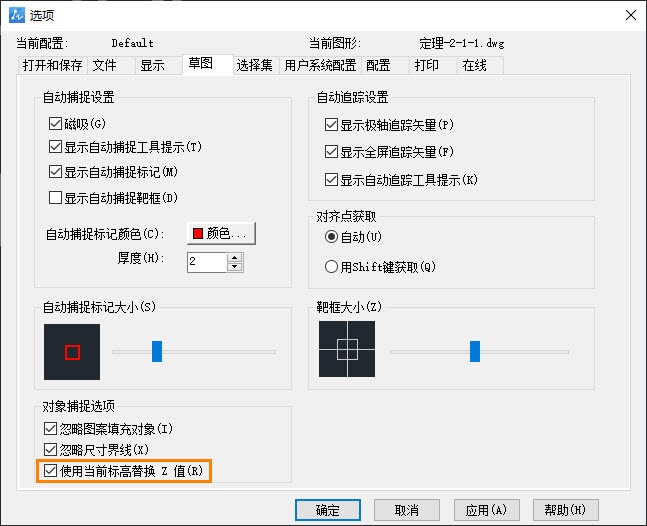Viewport: 647px width, 526px height.
Task: Click the app icon in the title bar
Action: tap(17, 15)
